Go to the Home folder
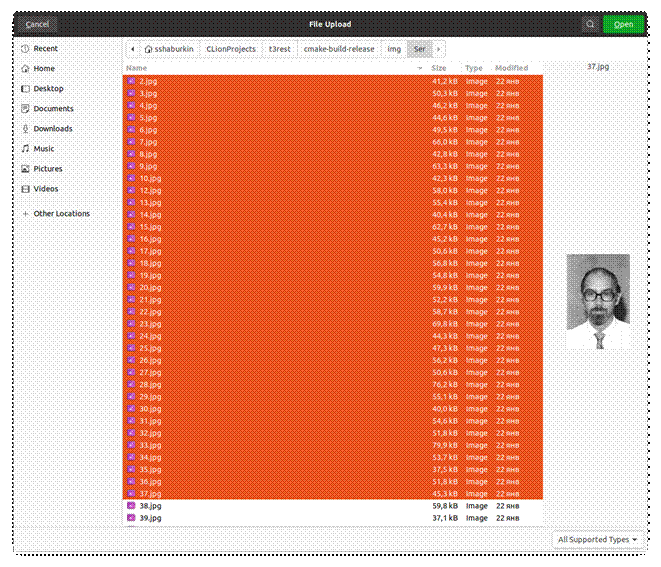 pos(44,68)
